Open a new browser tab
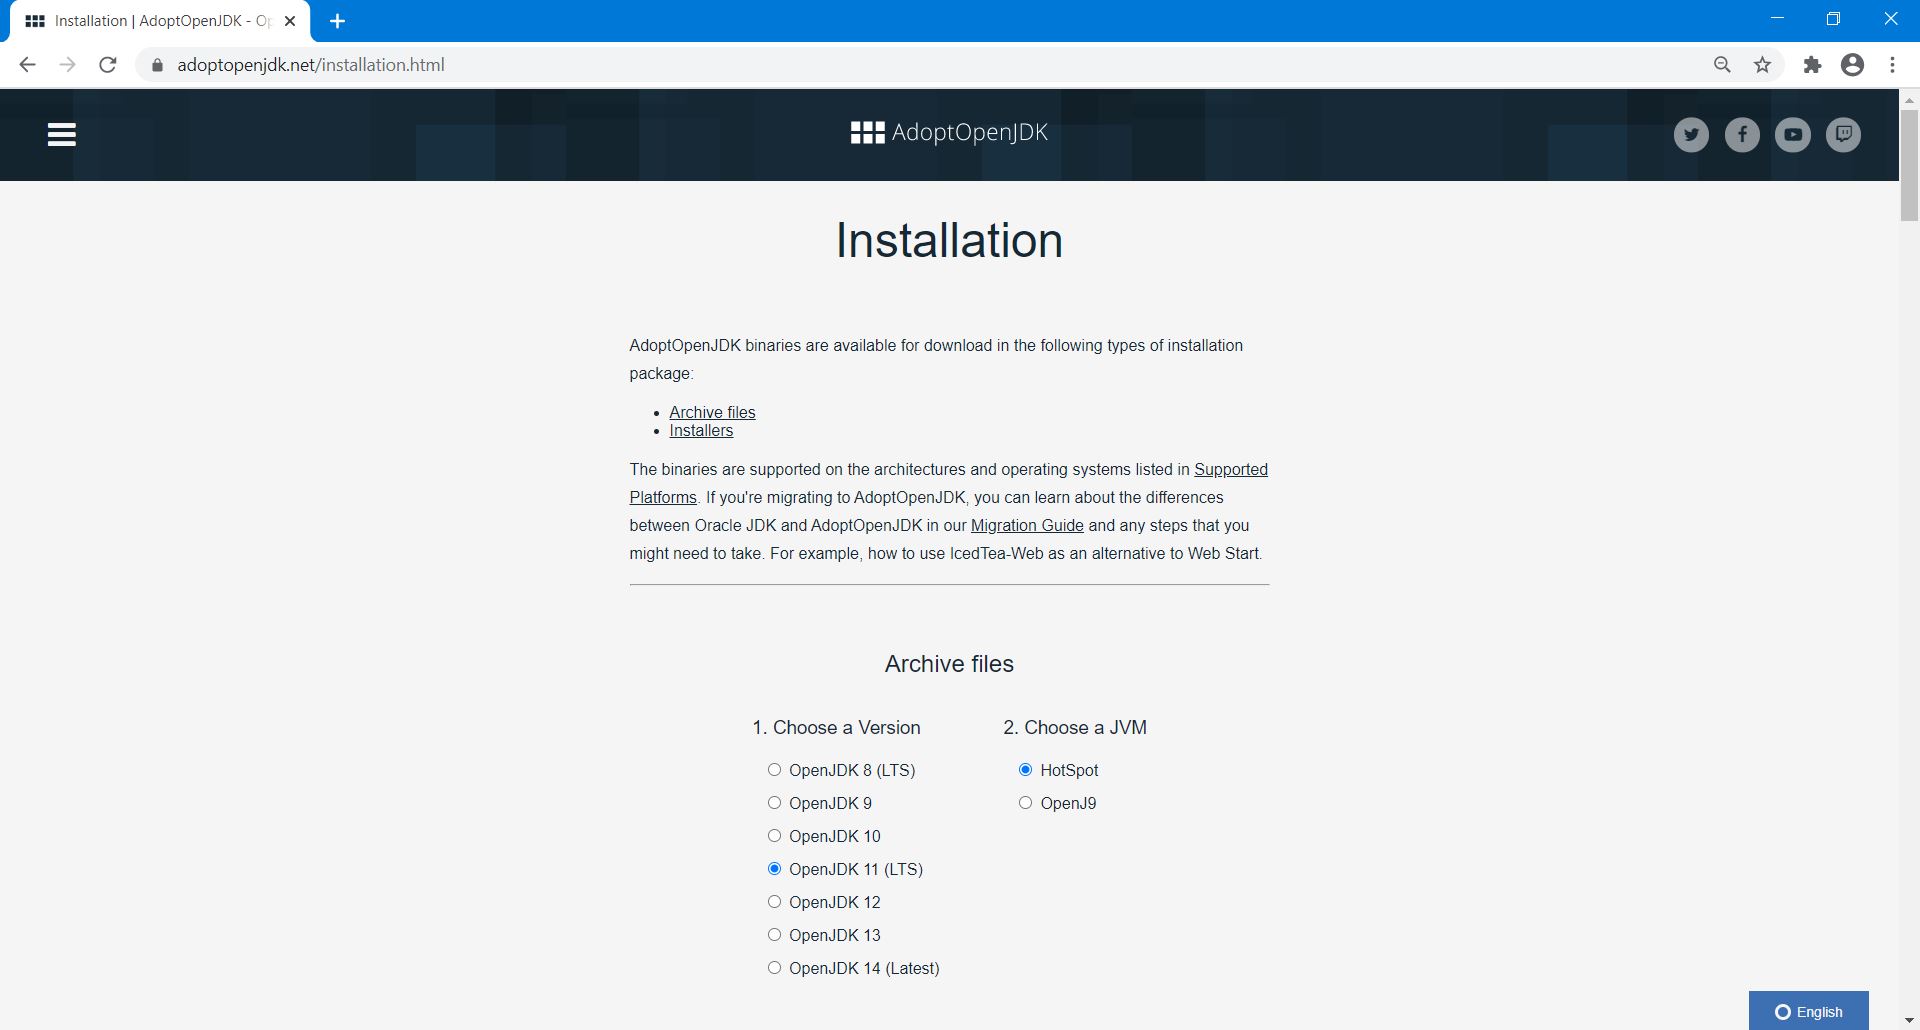1920x1030 pixels. [337, 21]
